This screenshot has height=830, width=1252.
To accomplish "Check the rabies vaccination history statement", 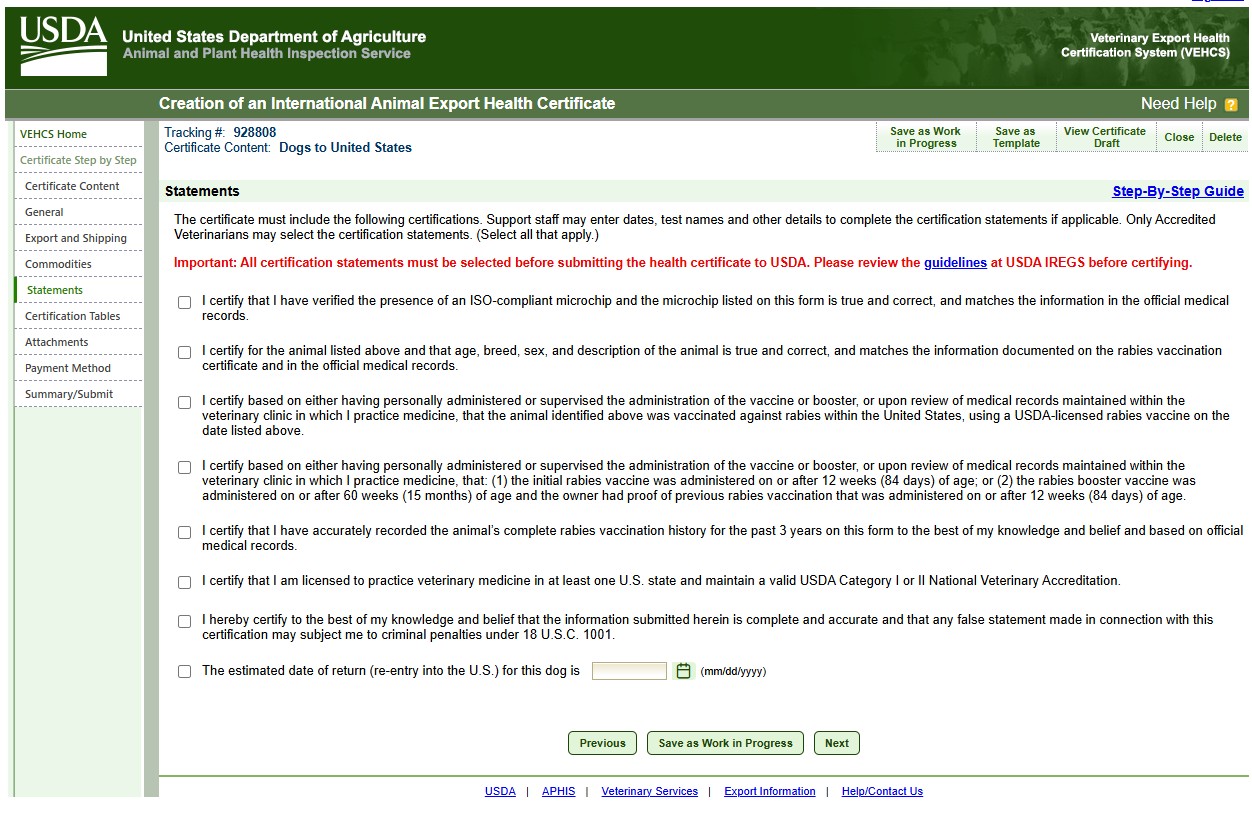I will tap(184, 531).
